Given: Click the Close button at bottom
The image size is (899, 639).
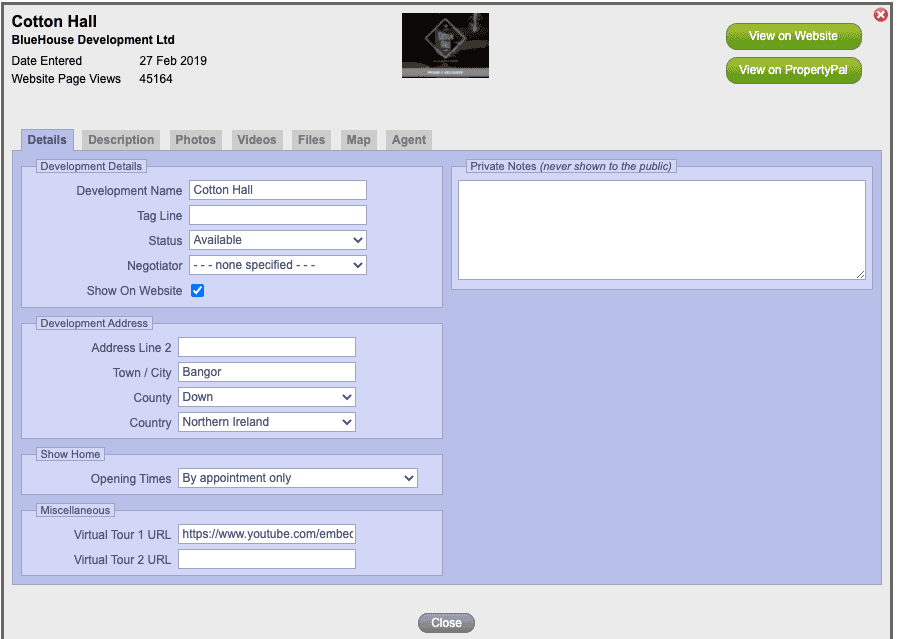Looking at the screenshot, I should click(446, 623).
